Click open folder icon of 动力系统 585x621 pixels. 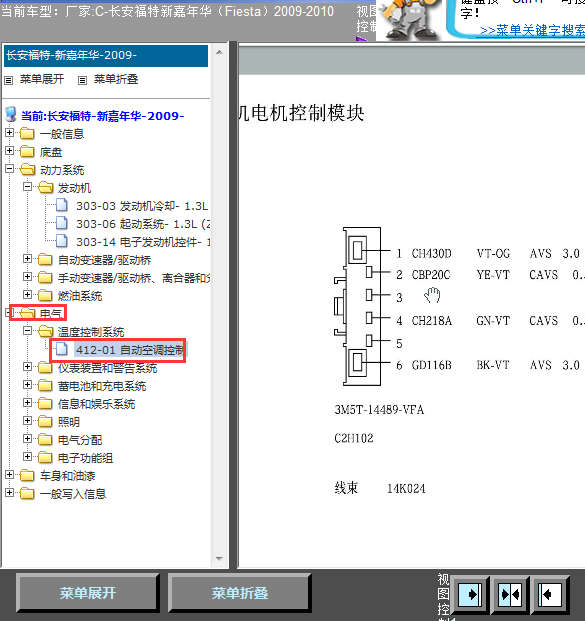click(x=27, y=170)
